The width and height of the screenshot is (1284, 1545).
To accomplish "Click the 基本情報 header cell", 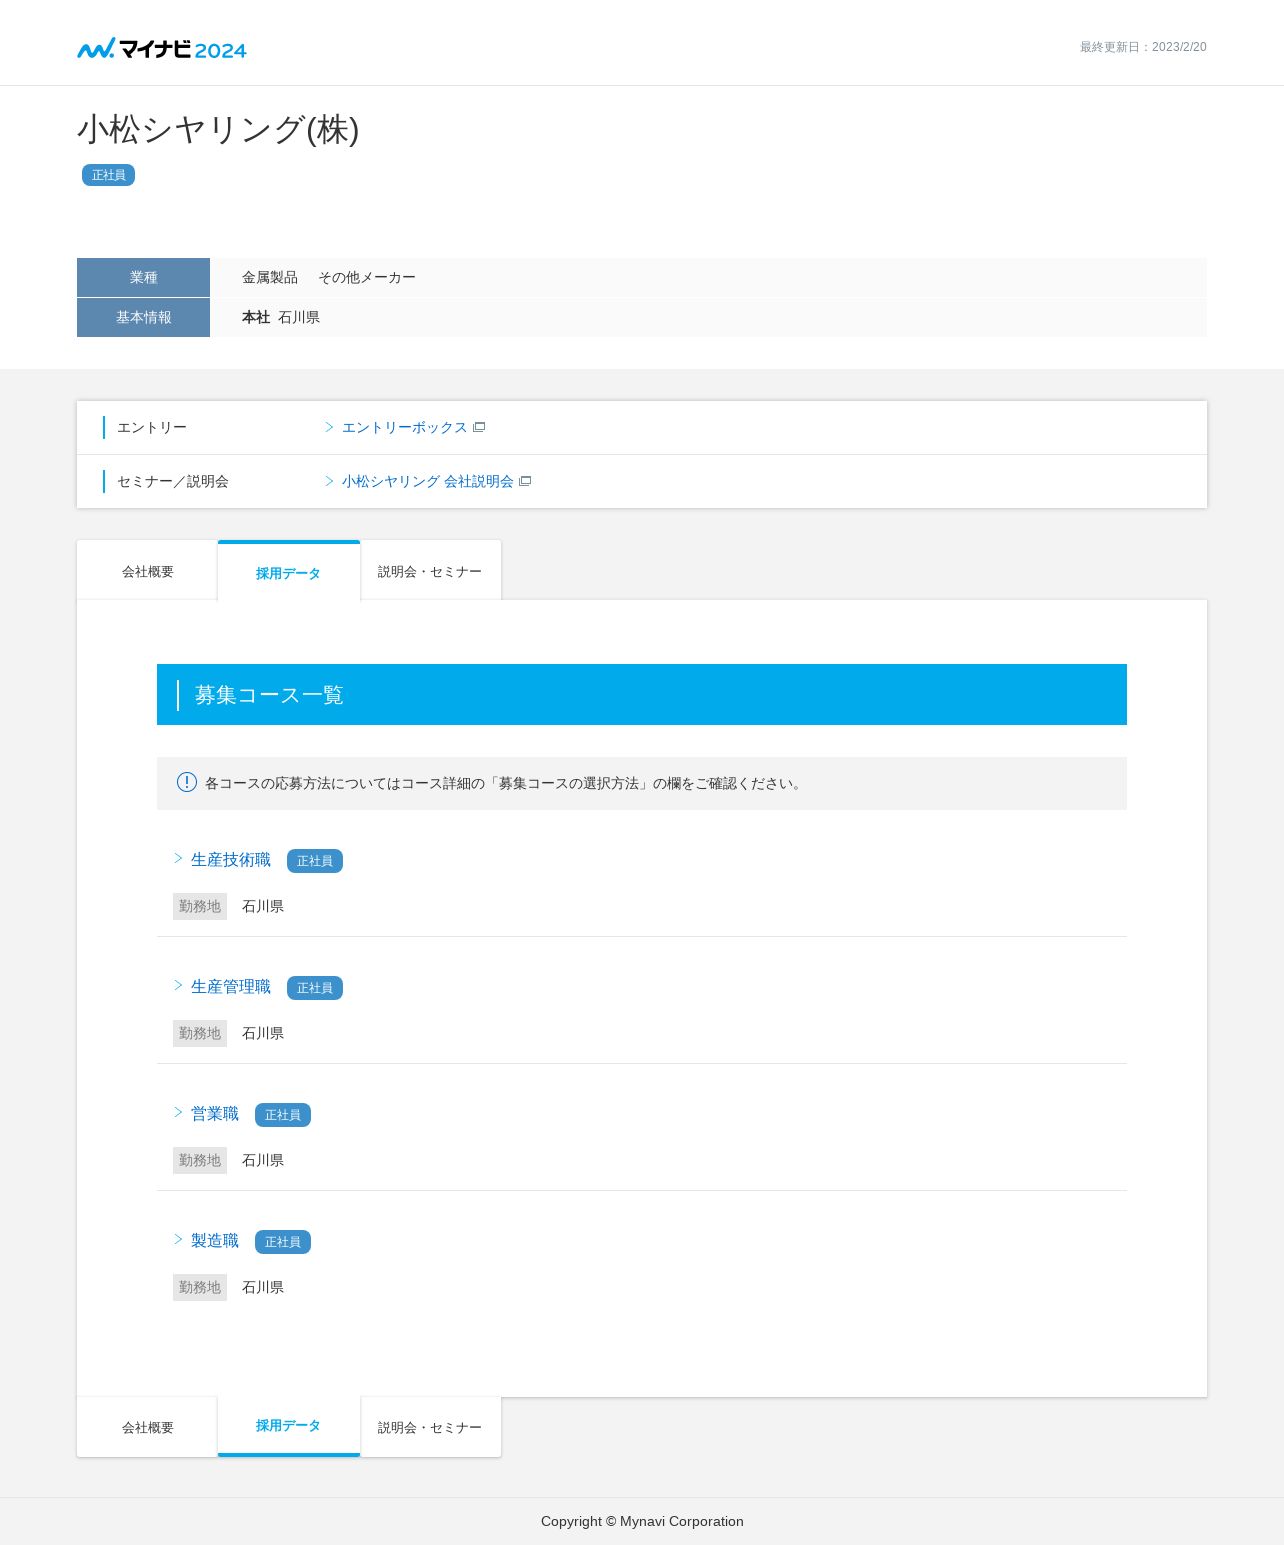I will coord(143,317).
